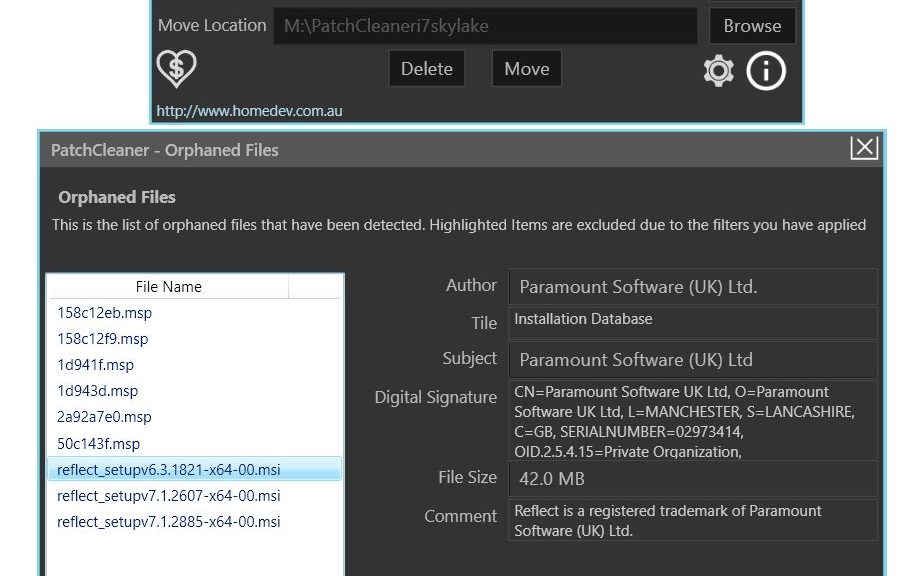This screenshot has height=576, width=923.
Task: Click the File Size value 42.0 MB
Action: (693, 478)
